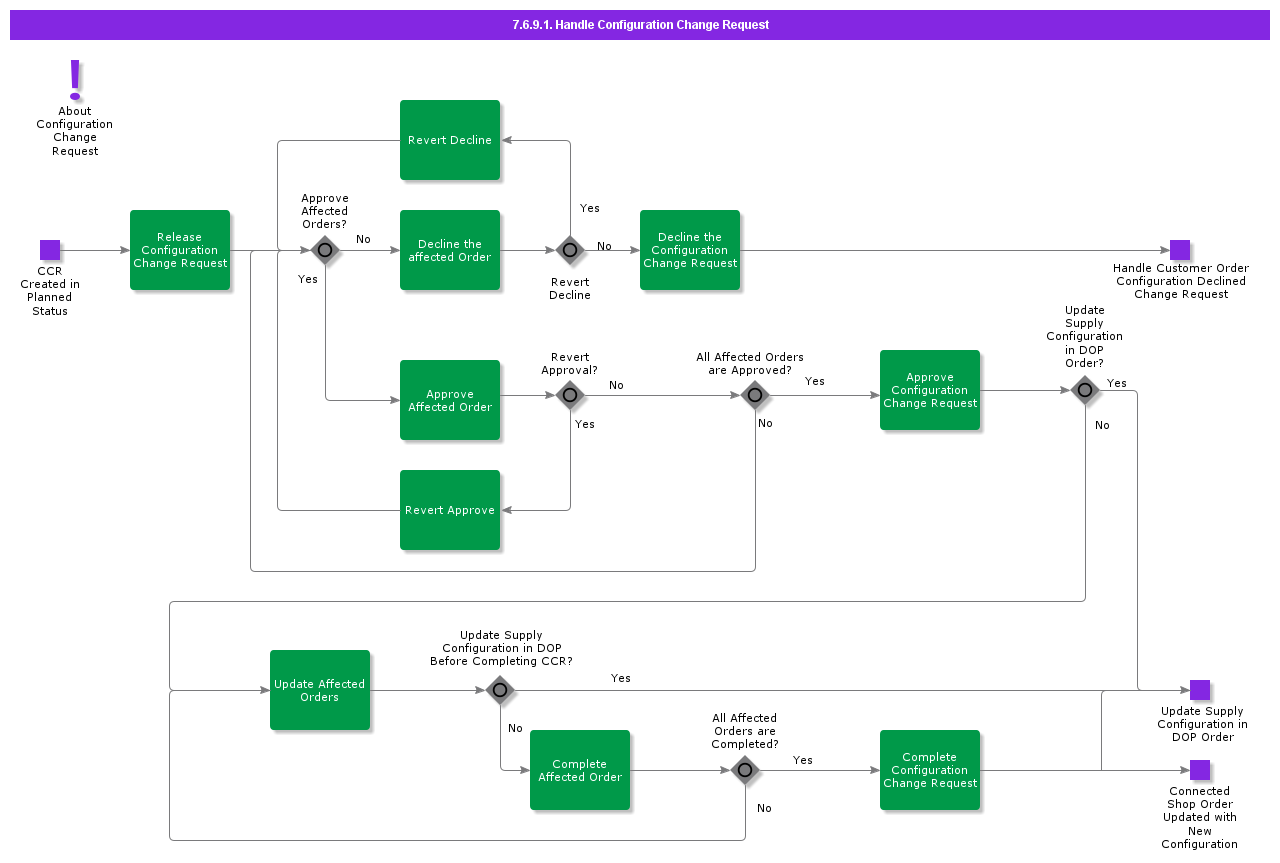Select the Approve Affected Order box
Screen dimensions: 1280x863
[x=450, y=400]
